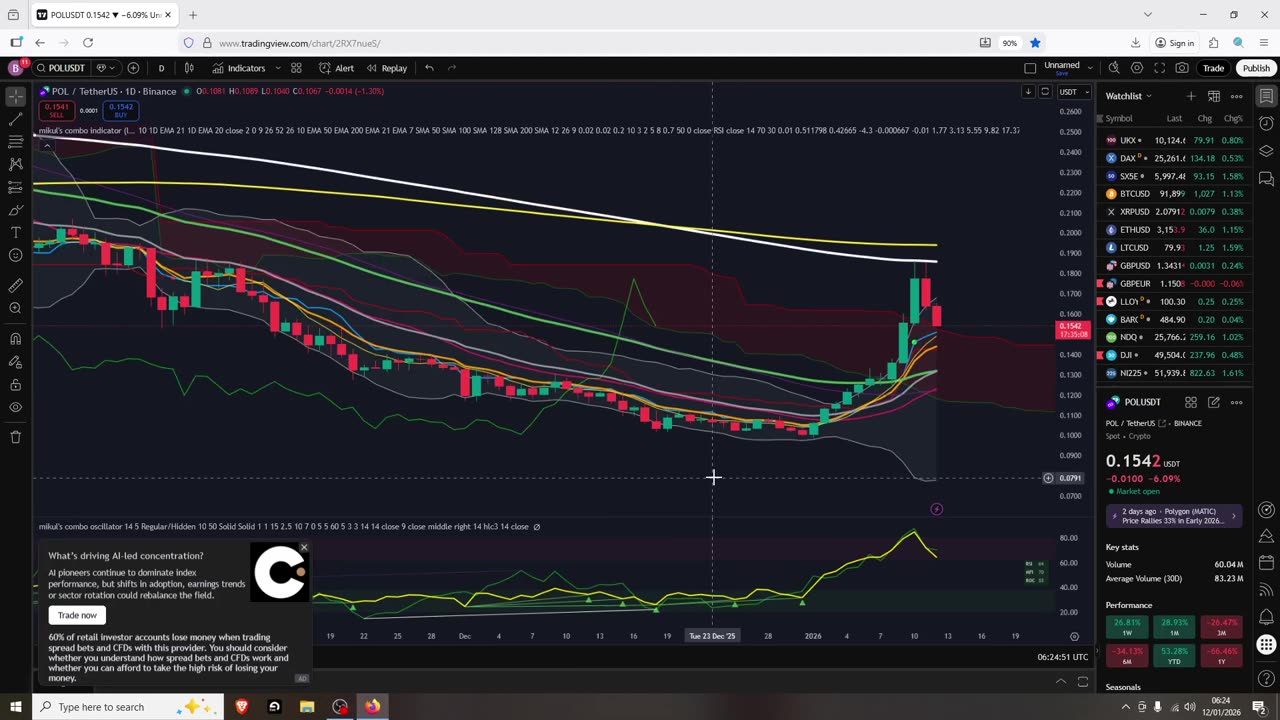Select the ruler measure tool
Image resolution: width=1280 pixels, height=720 pixels.
coord(15,286)
